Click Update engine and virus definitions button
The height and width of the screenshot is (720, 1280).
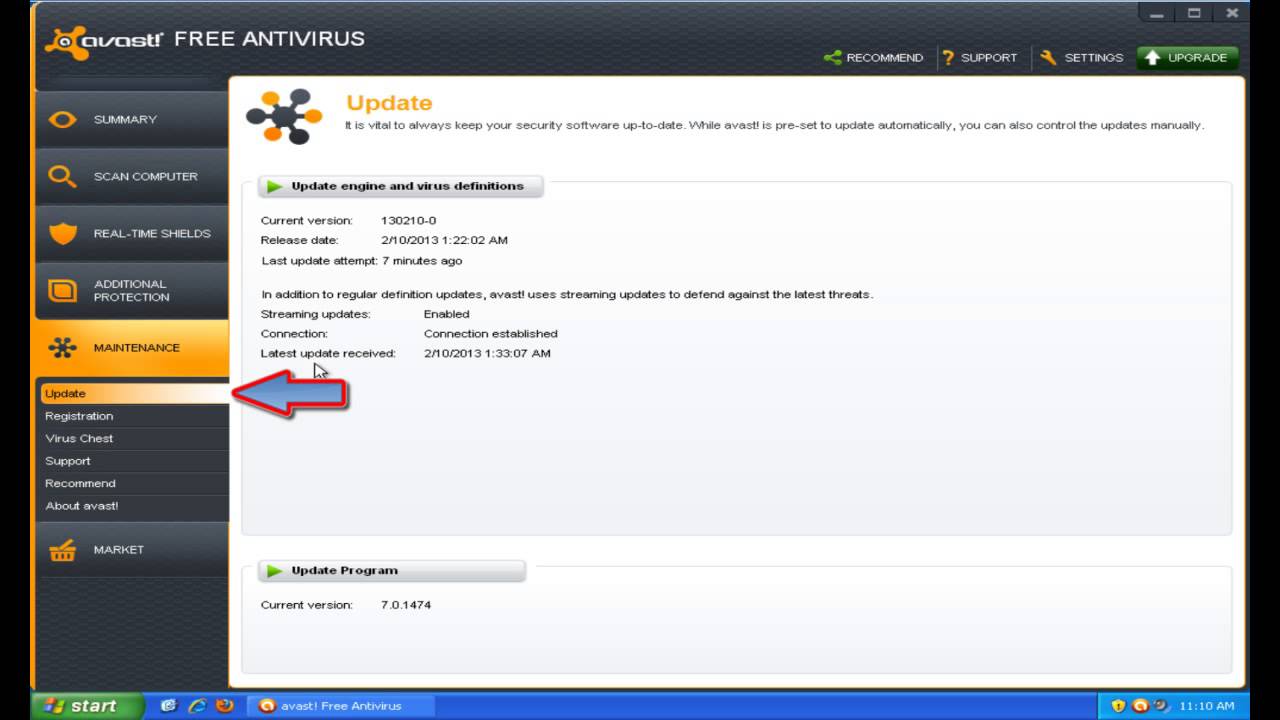point(400,186)
